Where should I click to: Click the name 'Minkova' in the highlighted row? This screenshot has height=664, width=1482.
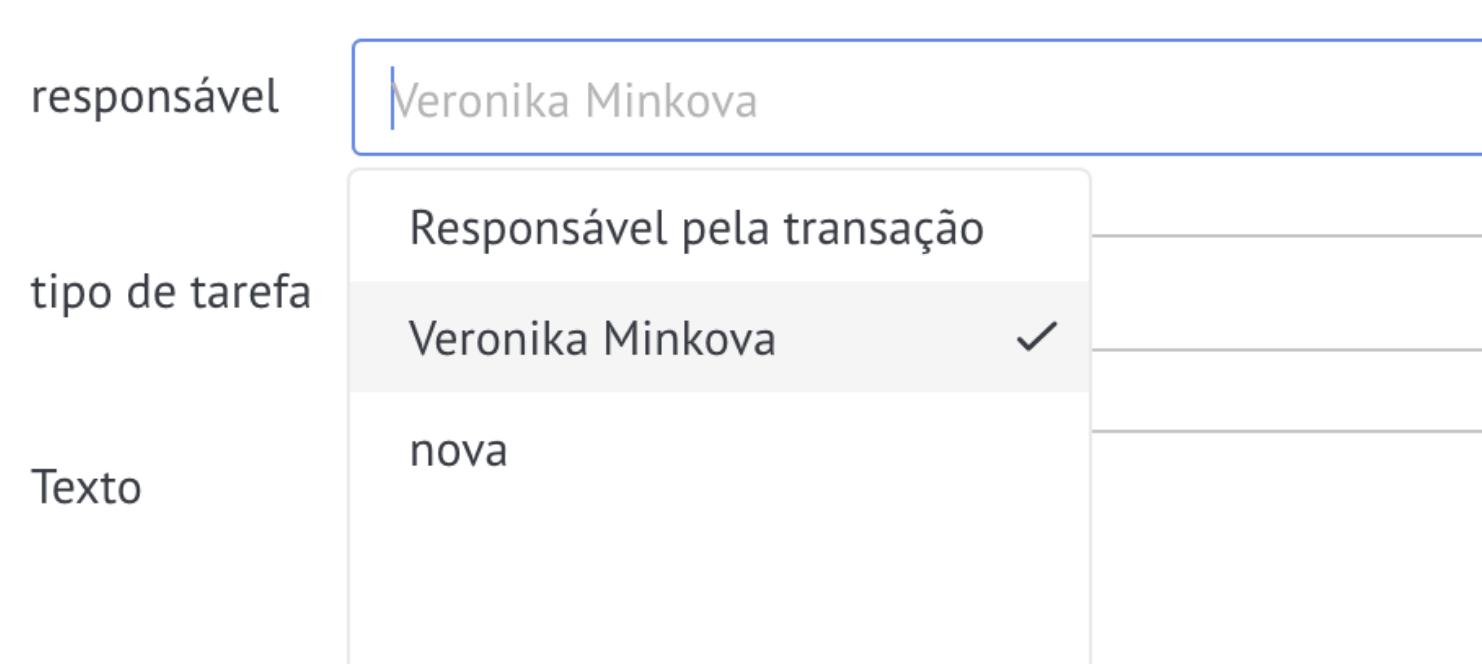(x=690, y=339)
